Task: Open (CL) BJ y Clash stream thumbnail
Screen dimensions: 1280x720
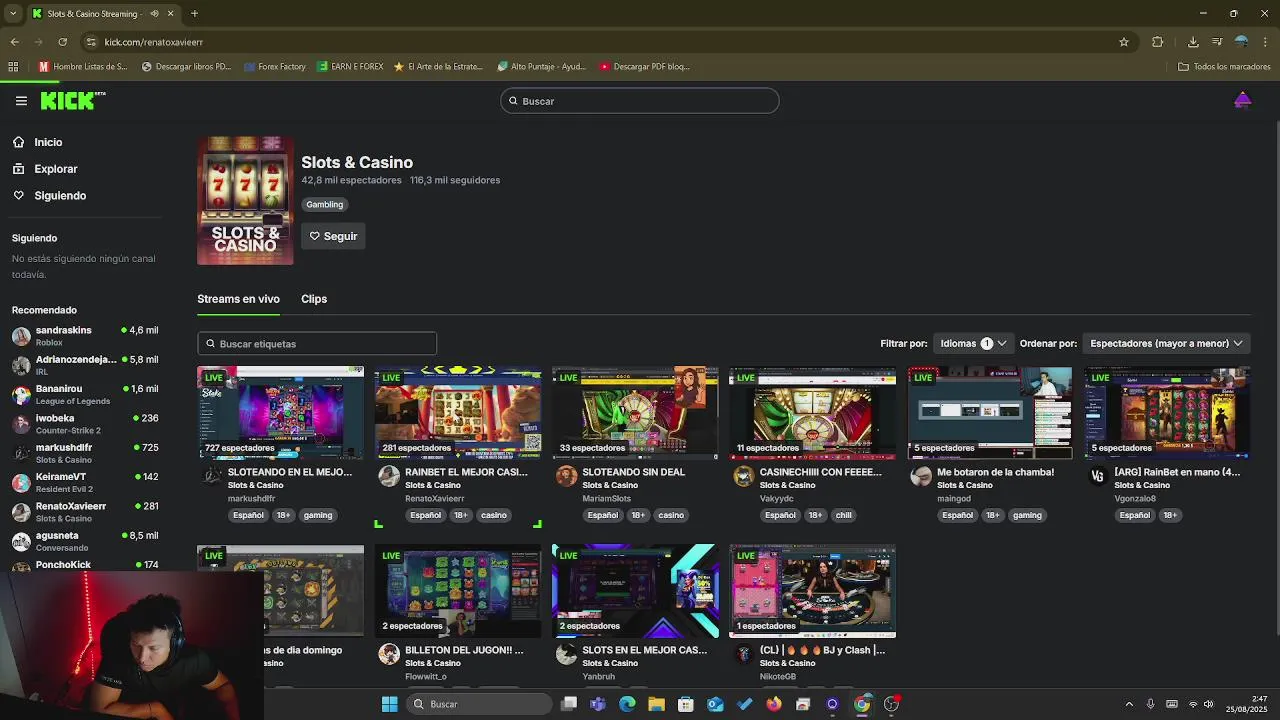Action: click(x=812, y=591)
